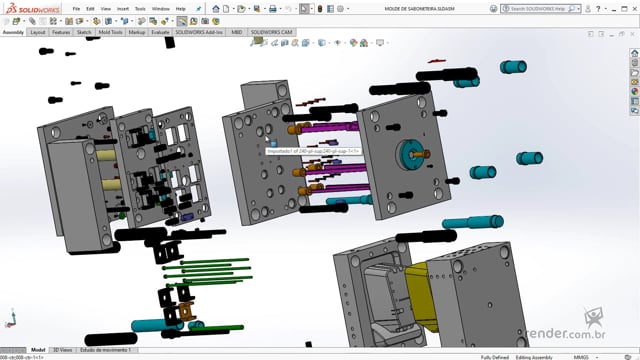This screenshot has height=360, width=640.
Task: Click the Save icon in the top toolbar
Action: 257,9
